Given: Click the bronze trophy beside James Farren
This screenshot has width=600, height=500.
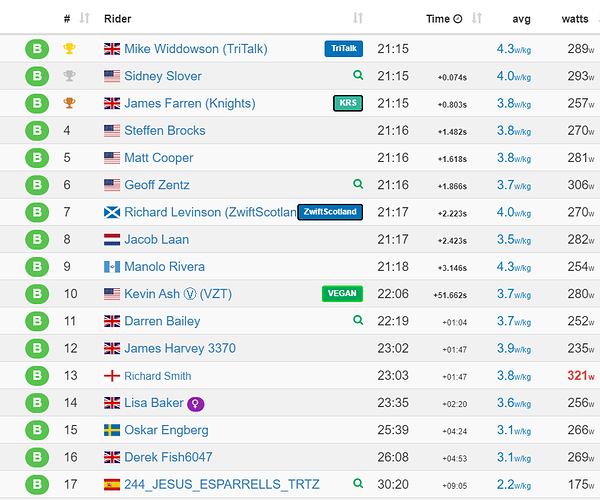Looking at the screenshot, I should pyautogui.click(x=69, y=103).
